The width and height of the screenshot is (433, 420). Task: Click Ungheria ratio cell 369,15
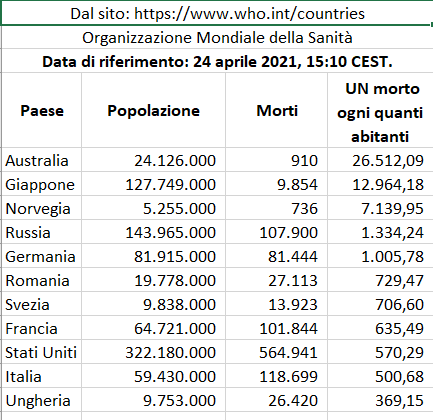(380, 400)
